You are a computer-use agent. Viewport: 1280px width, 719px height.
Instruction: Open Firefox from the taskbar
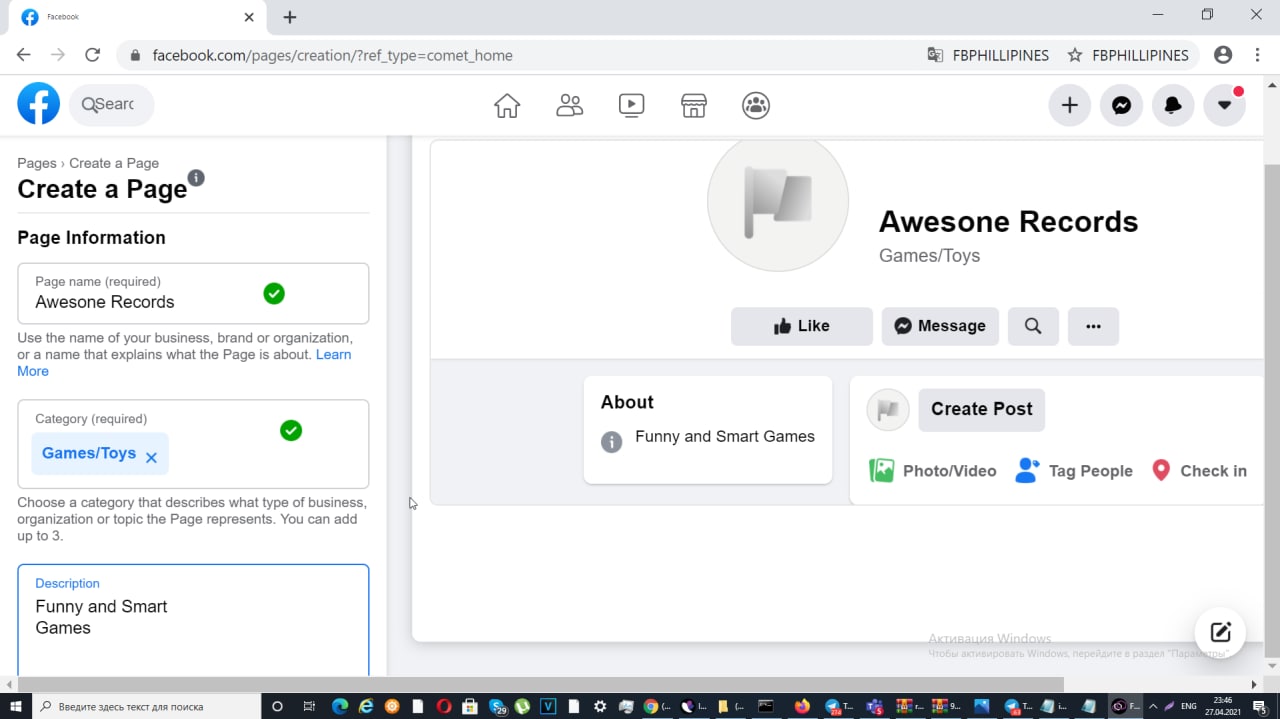802,706
